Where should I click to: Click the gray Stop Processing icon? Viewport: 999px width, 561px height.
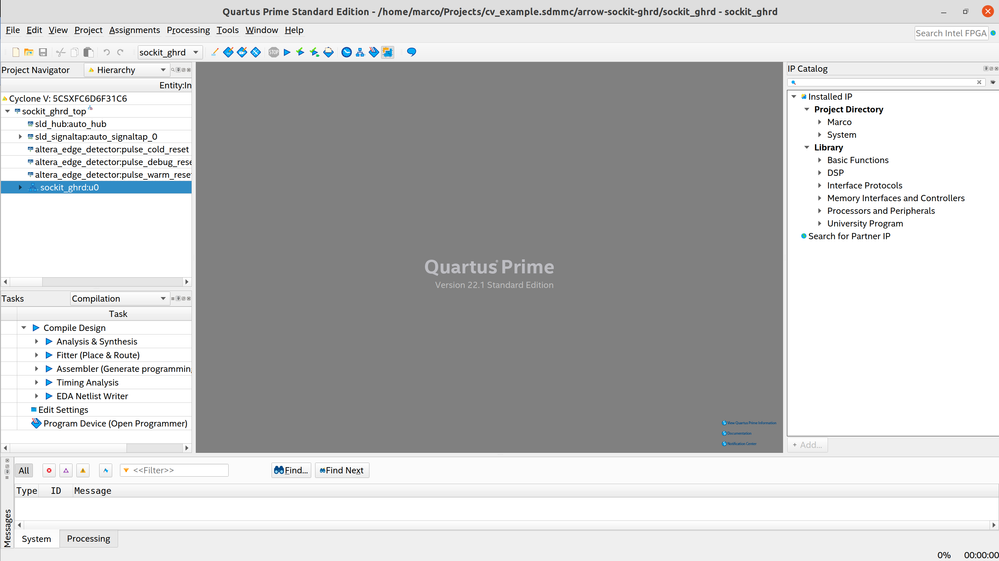tap(273, 52)
